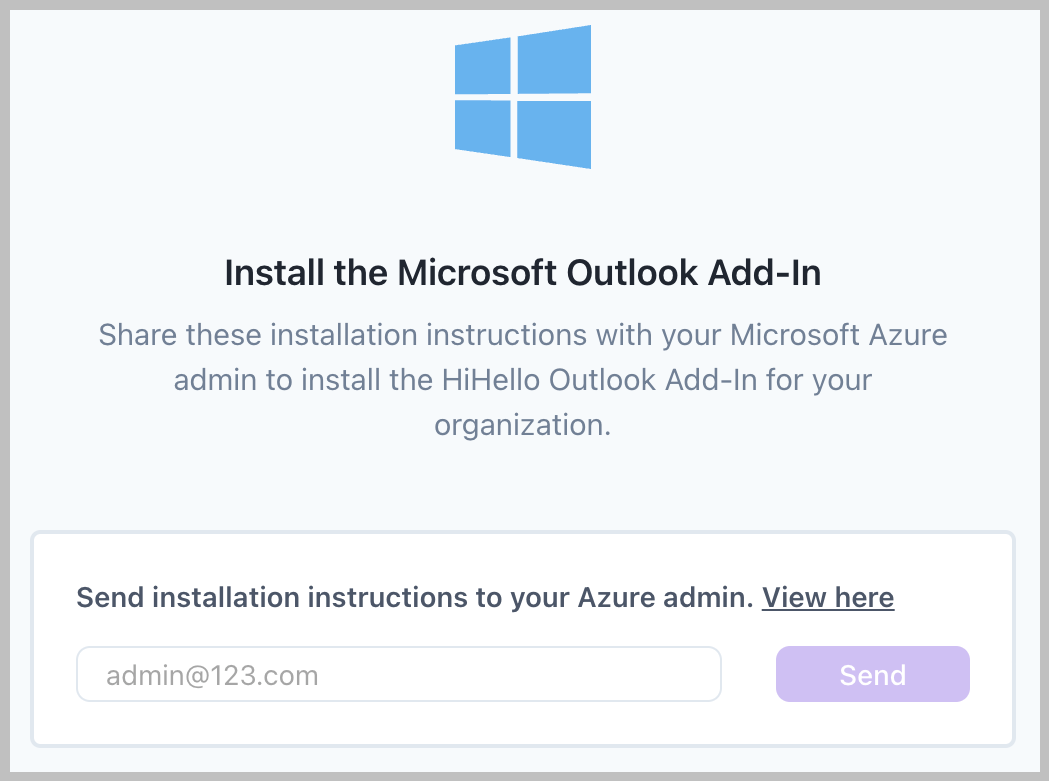Open the 'View here' instructions link

click(x=828, y=597)
